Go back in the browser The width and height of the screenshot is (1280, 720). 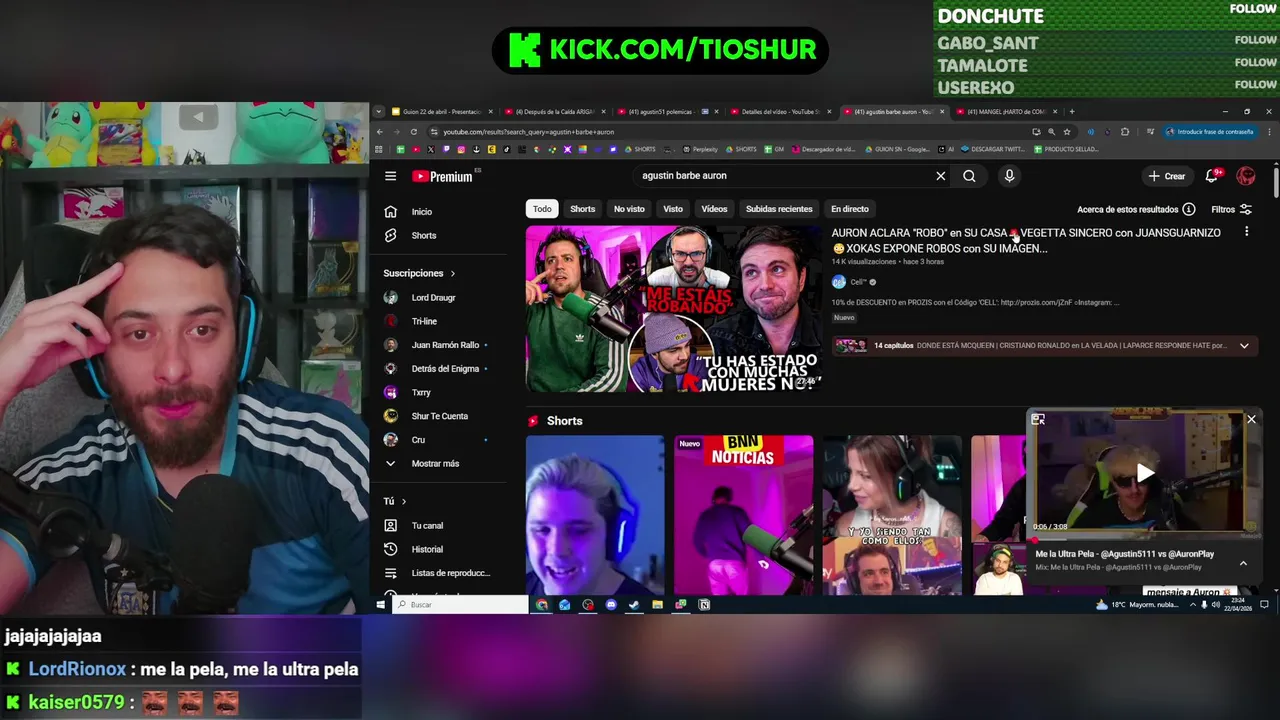coord(379,132)
